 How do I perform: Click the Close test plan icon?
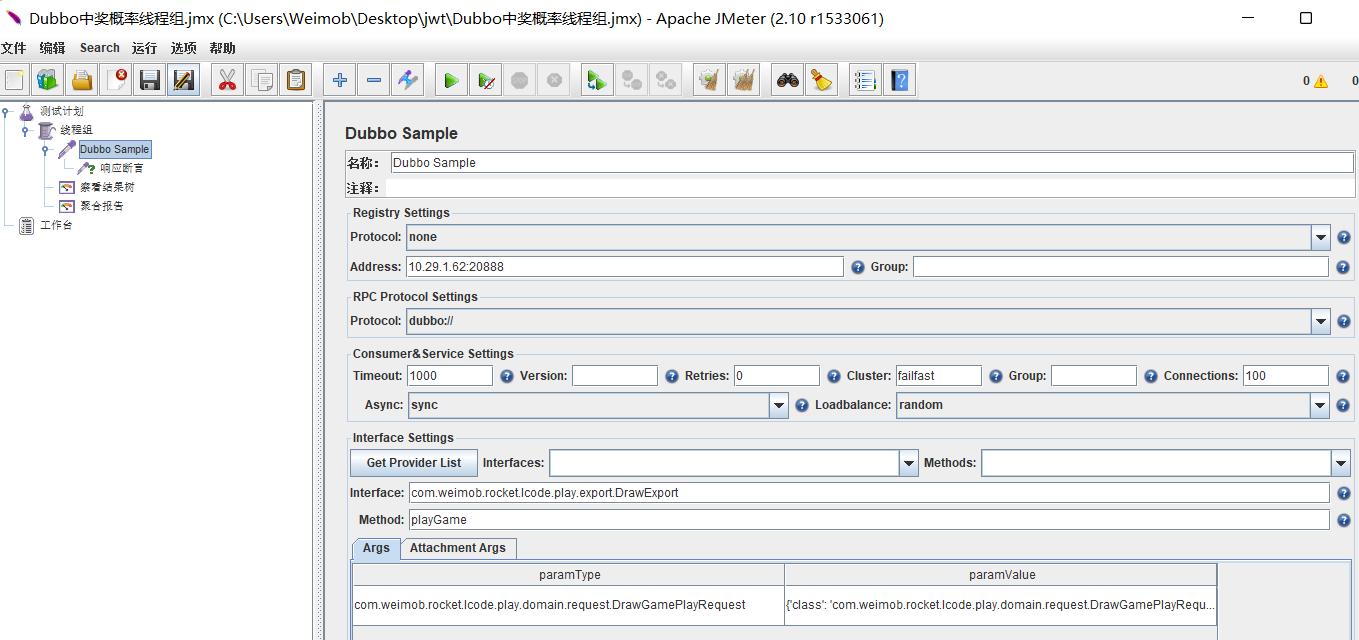[x=116, y=80]
